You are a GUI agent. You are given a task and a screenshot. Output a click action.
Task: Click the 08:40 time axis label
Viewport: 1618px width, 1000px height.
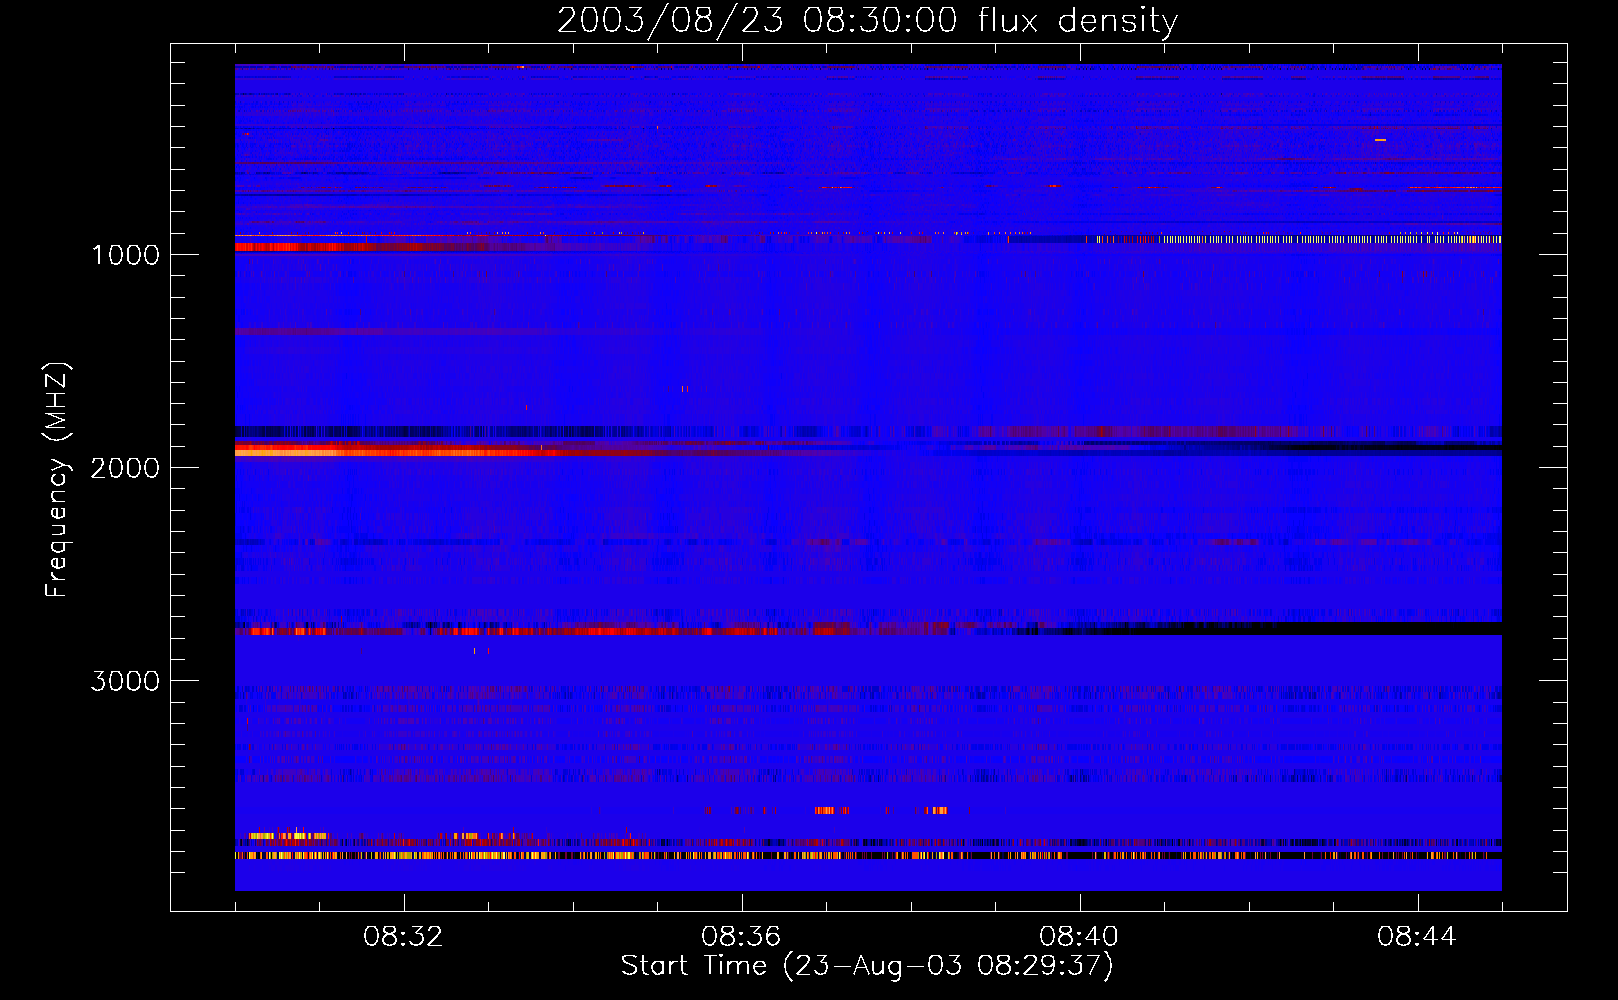coord(1079,937)
